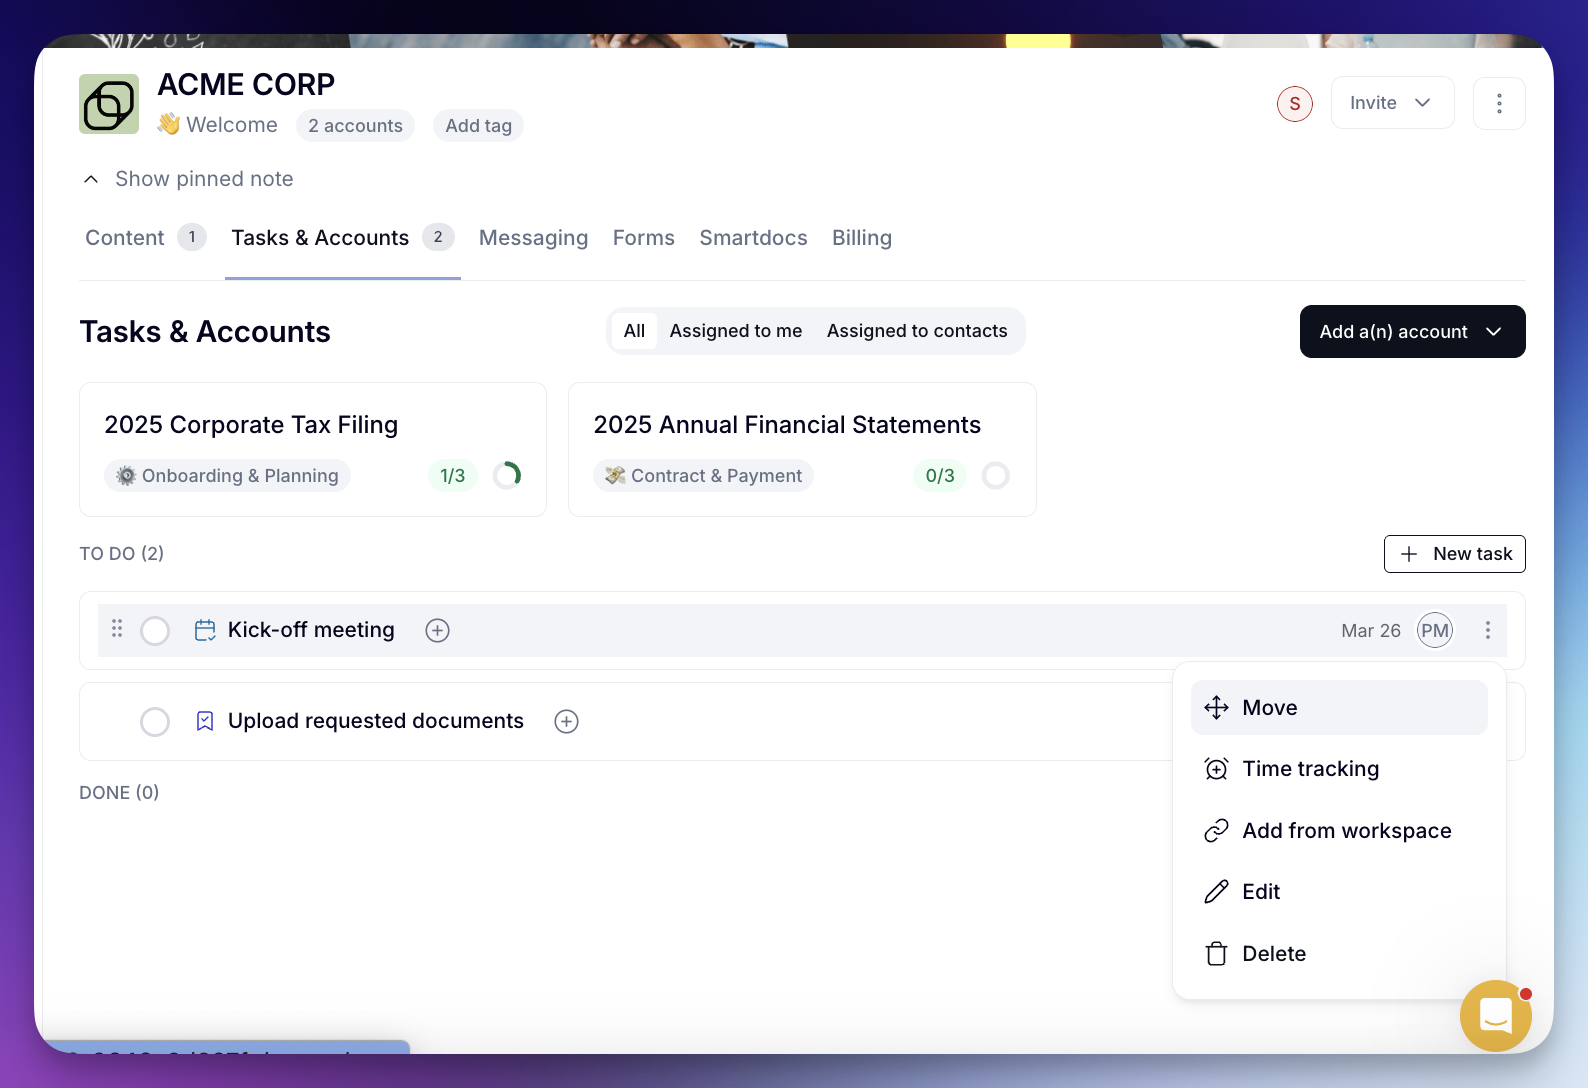Image resolution: width=1588 pixels, height=1088 pixels.
Task: Mark Kick-off meeting as complete
Action: pos(155,631)
